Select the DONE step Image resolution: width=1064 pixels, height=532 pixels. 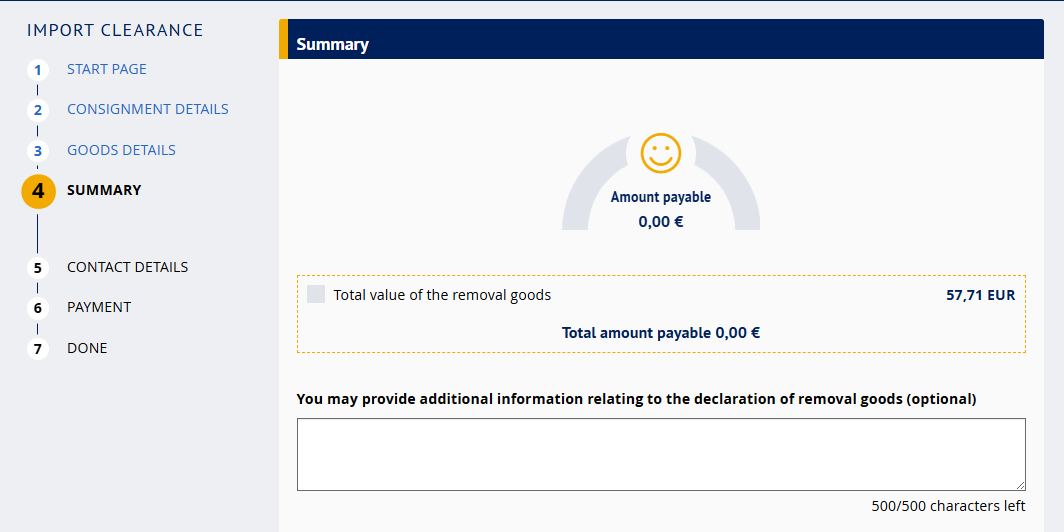[87, 348]
